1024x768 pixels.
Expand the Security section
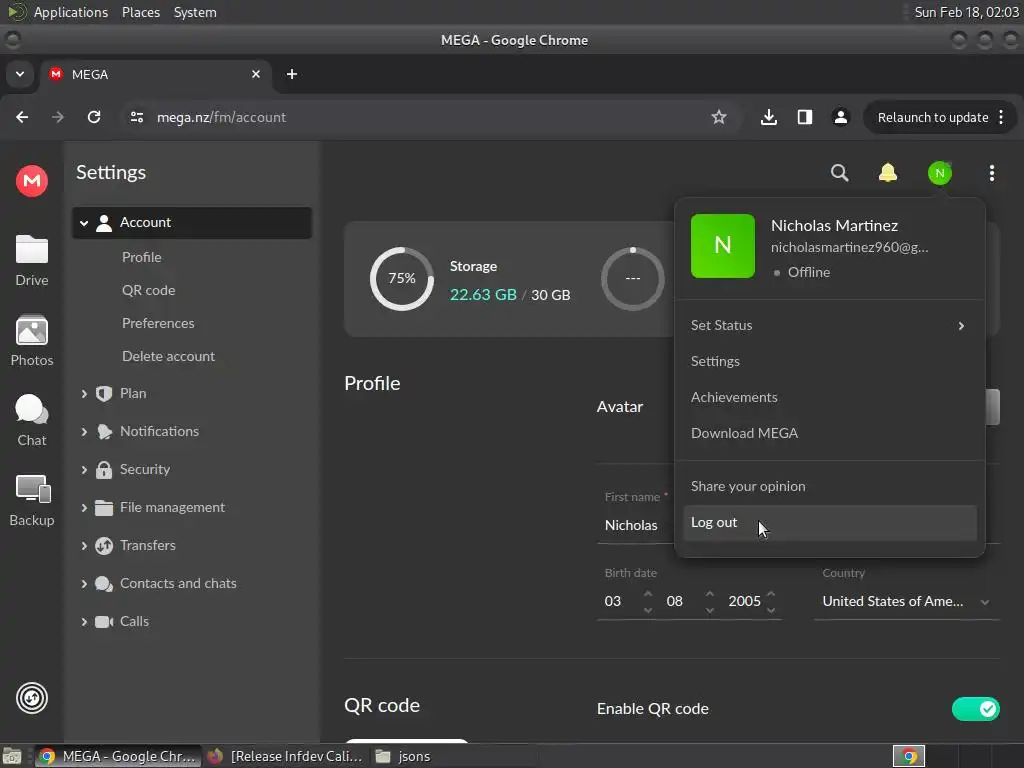point(84,470)
